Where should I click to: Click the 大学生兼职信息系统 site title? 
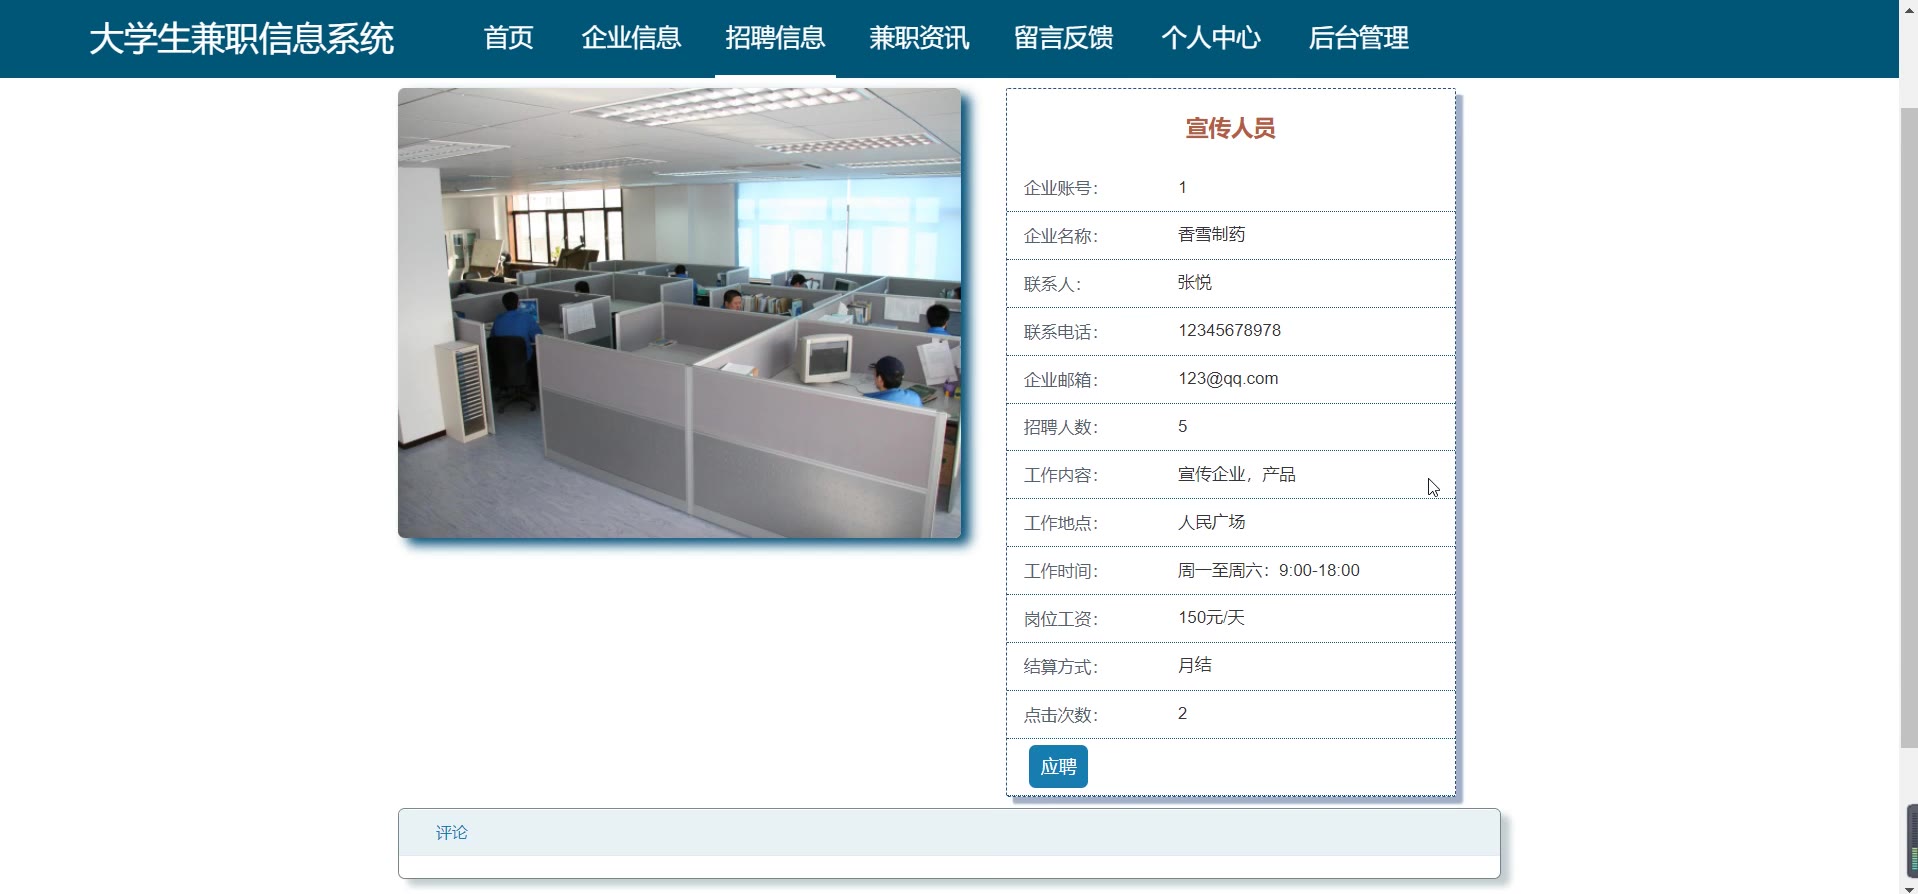(x=241, y=39)
